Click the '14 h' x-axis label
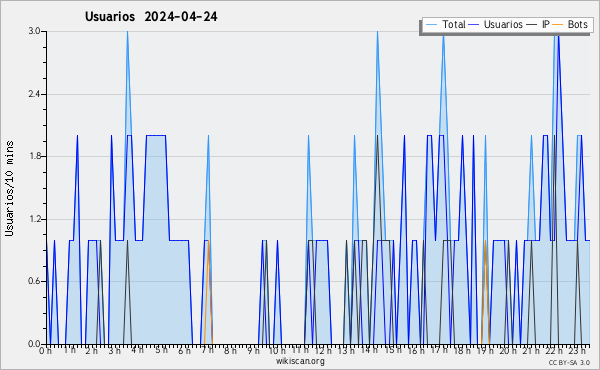Viewport: 600px width, 370px height. [369, 350]
